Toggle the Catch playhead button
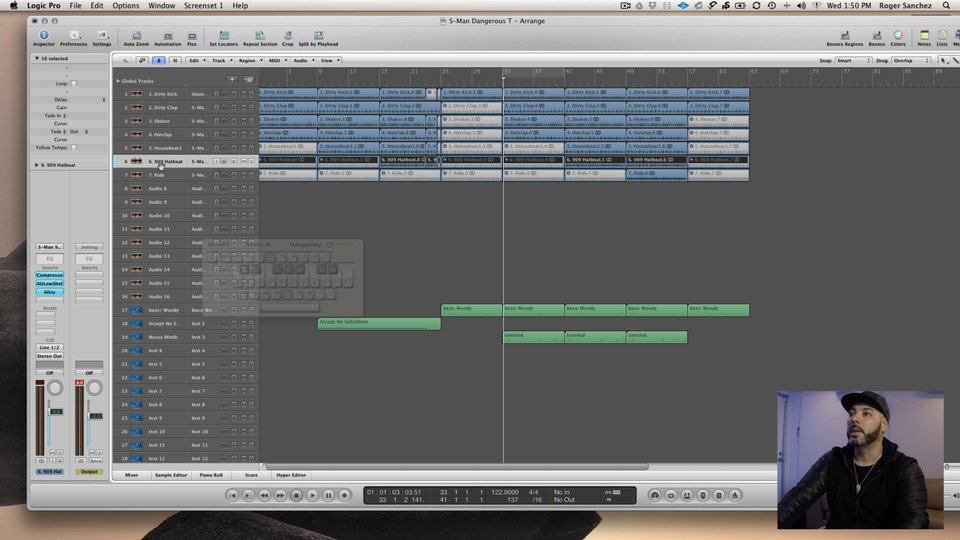 [x=159, y=61]
